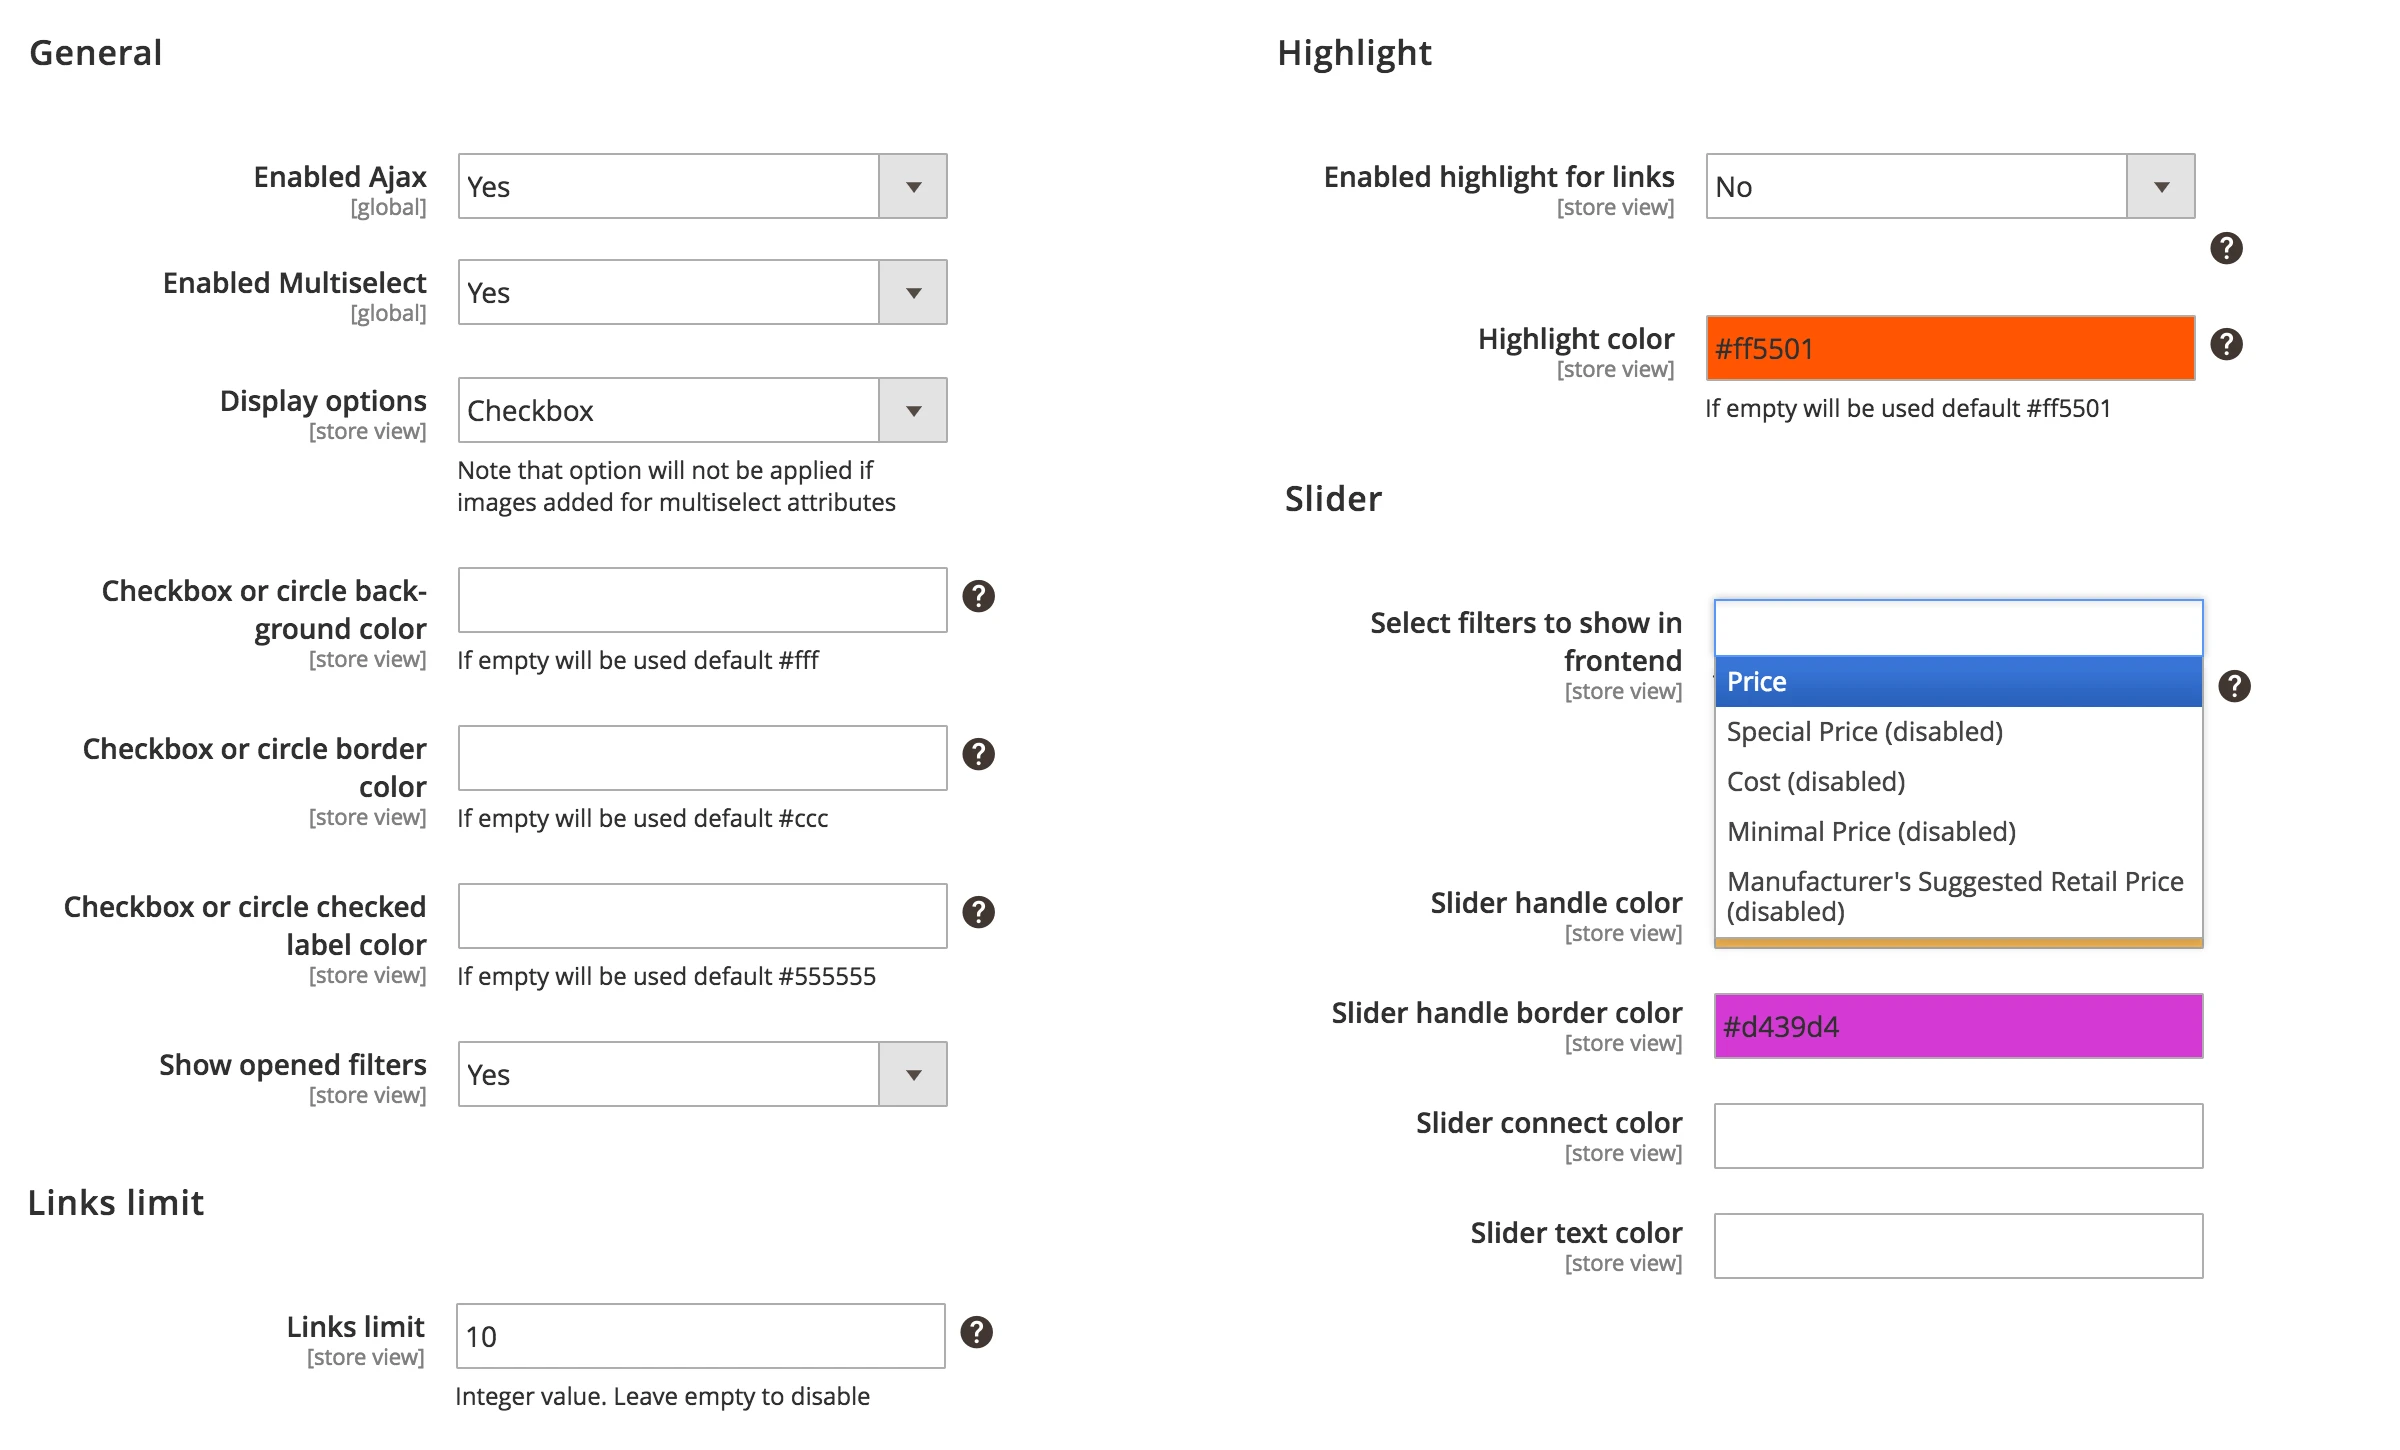
Task: Open help beside Highlight color field
Action: coord(2227,344)
